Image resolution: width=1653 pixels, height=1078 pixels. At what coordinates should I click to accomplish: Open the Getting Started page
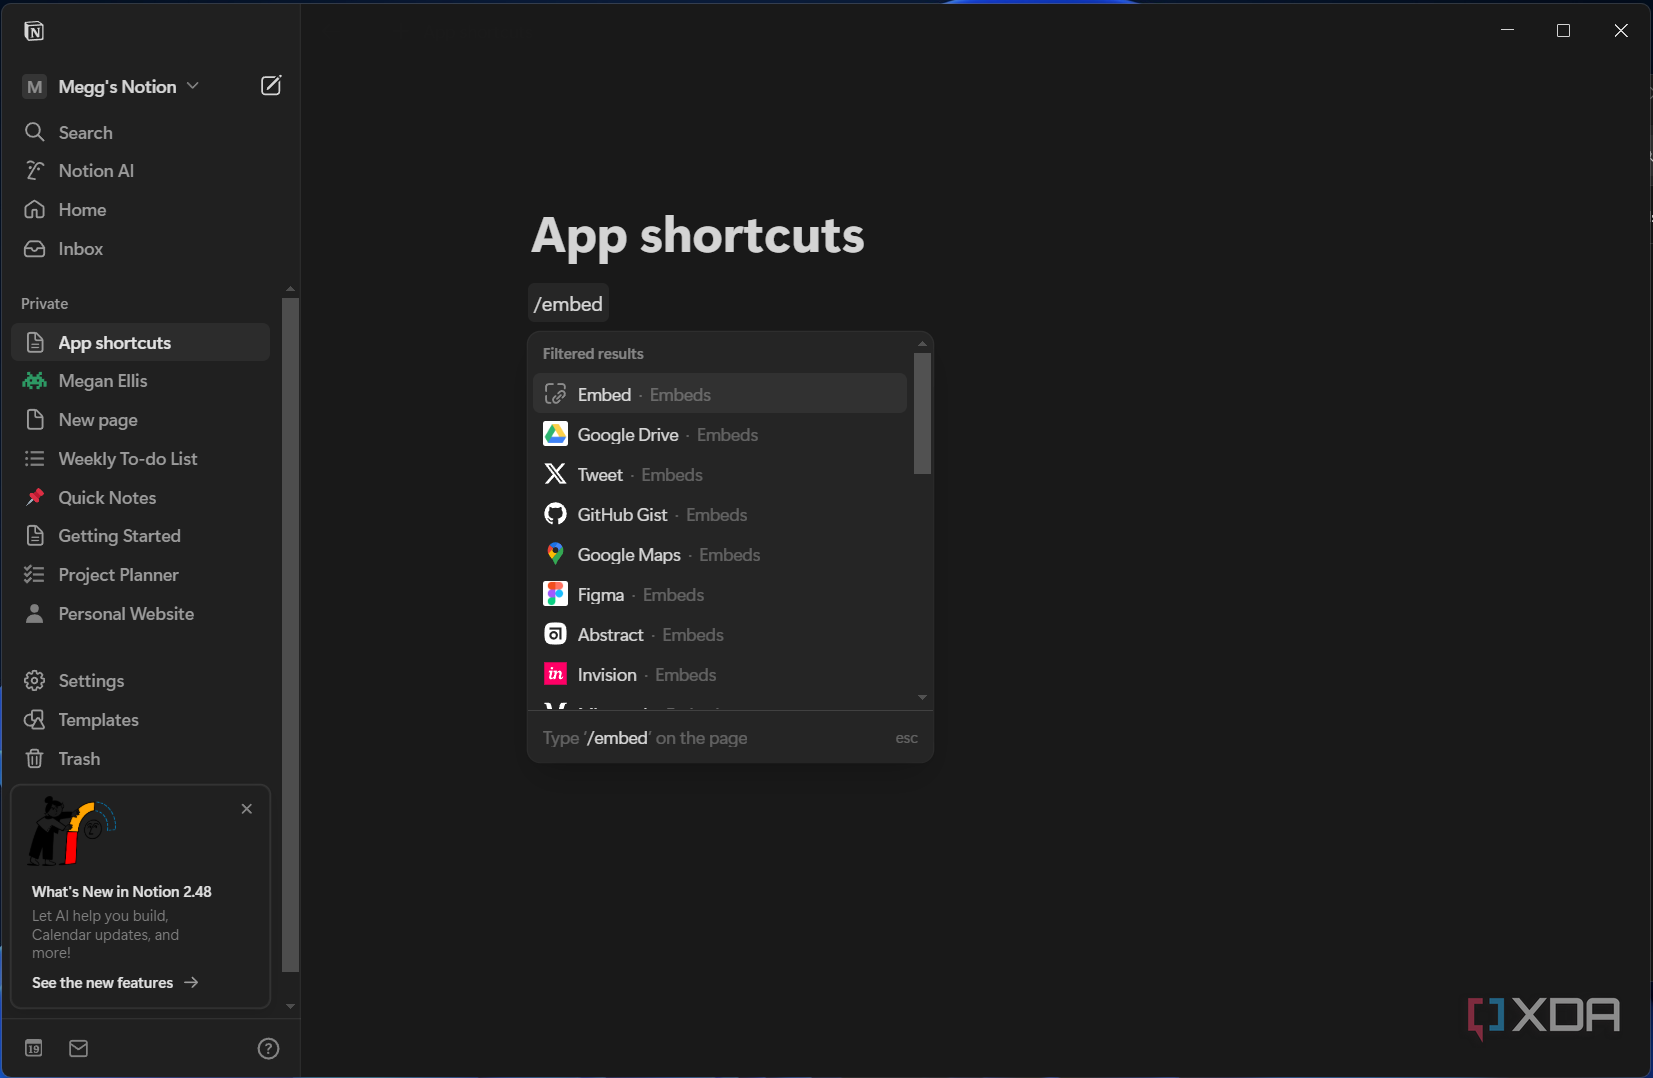pyautogui.click(x=140, y=536)
